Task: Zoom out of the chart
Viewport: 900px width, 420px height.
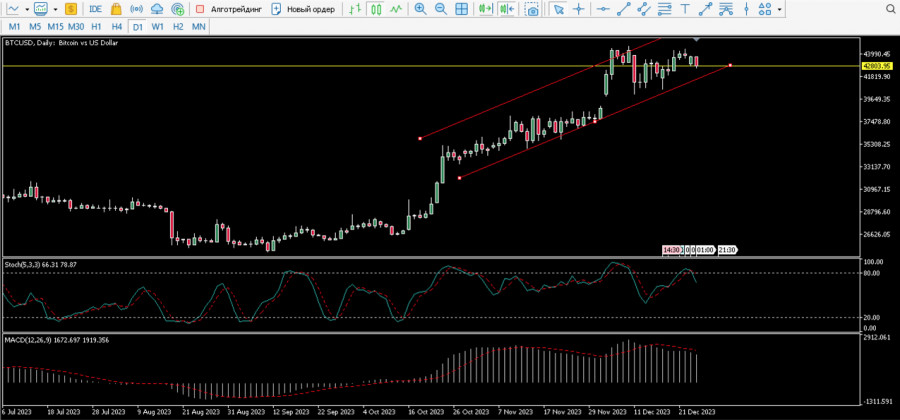Action: 440,9
